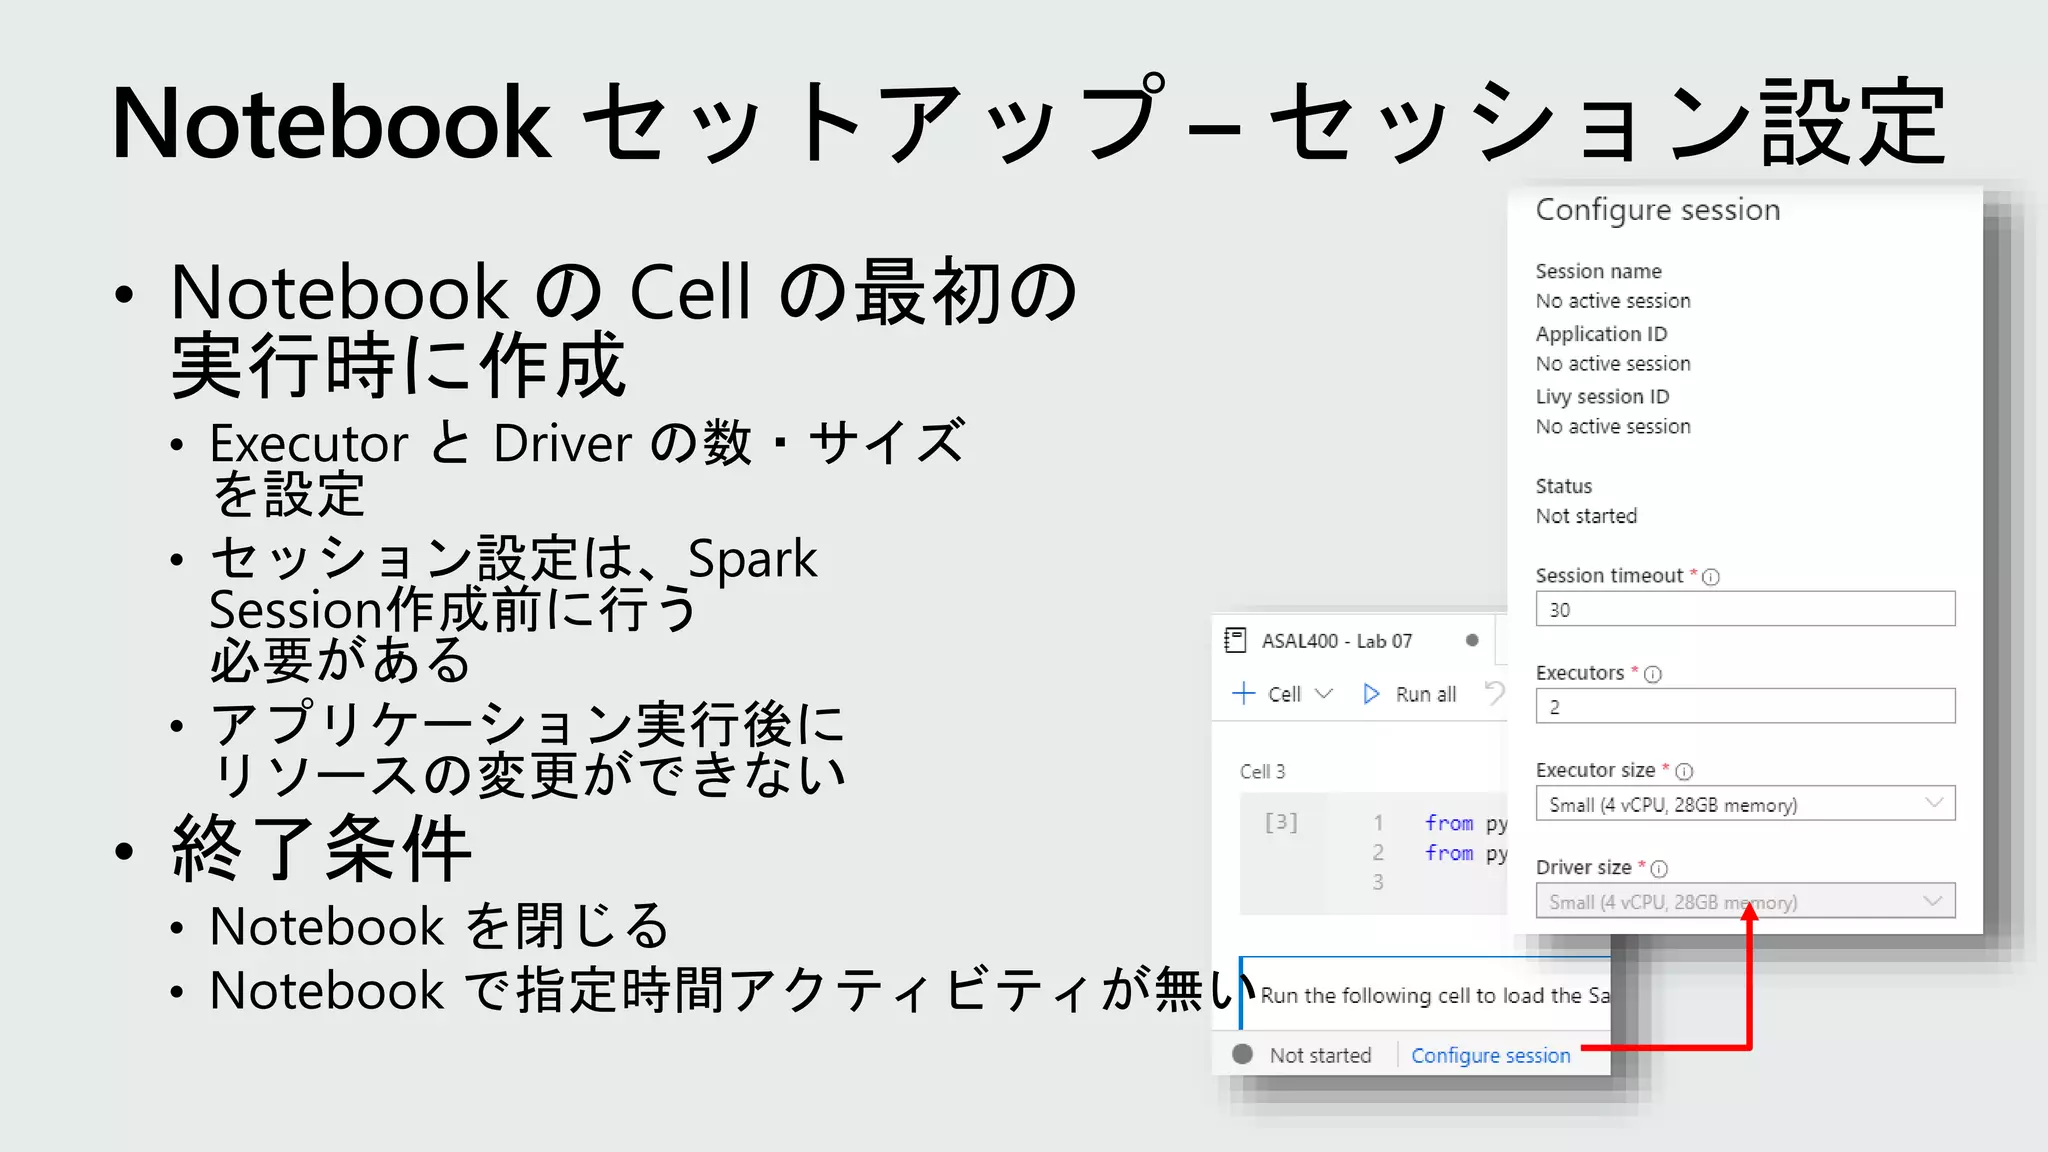Click the [3] execution count marker

click(1281, 822)
